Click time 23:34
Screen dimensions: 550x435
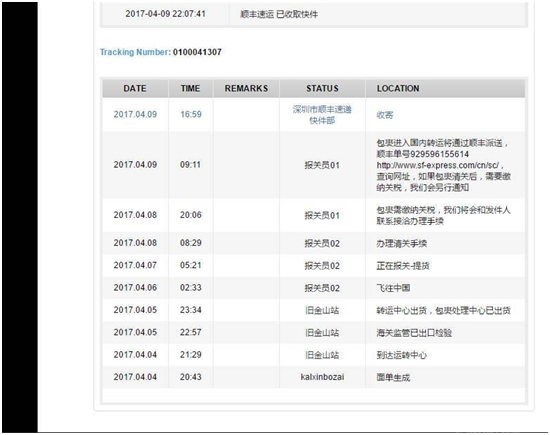(x=191, y=310)
